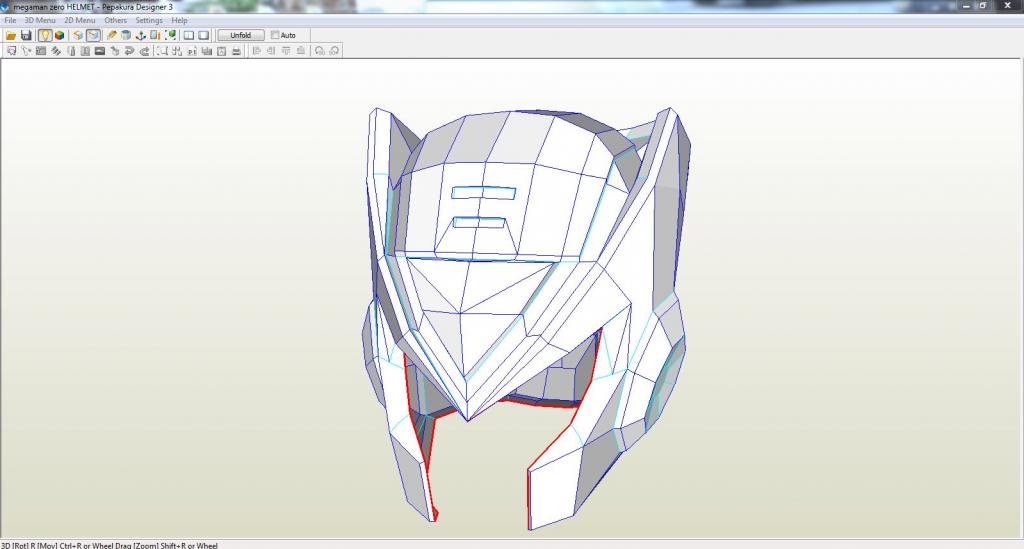Viewport: 1024px width, 549px height.
Task: Click the diagonal stripes flaps icon
Action: (x=56, y=51)
